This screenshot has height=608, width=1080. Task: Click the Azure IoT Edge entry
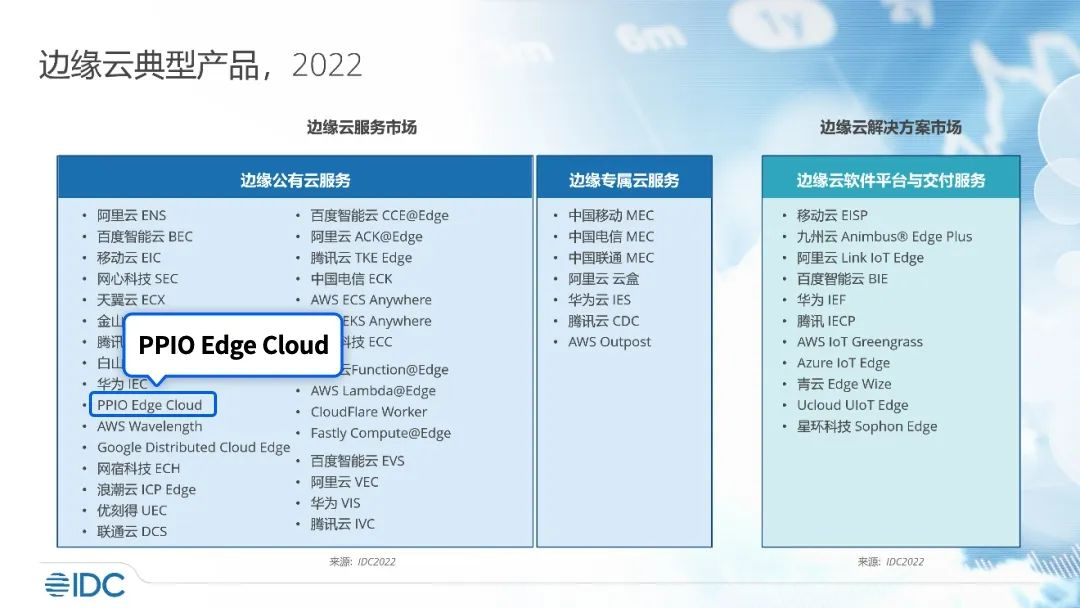843,364
